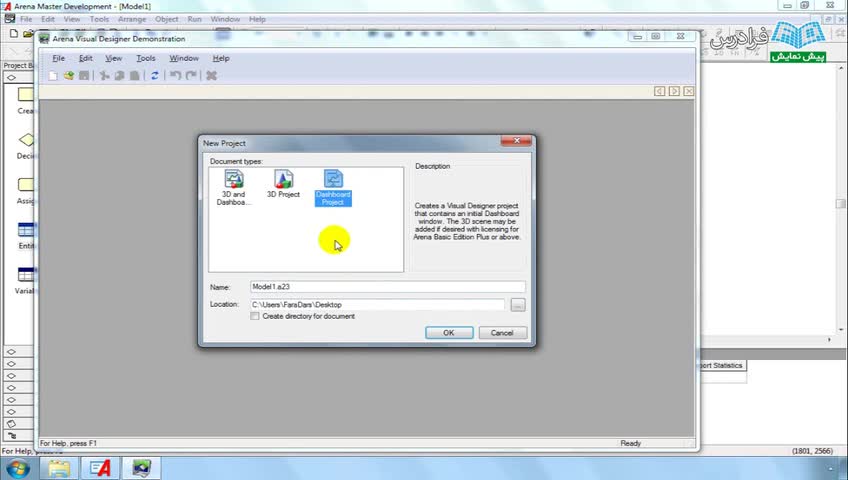Click the Open project icon in Visual Designer toolbar
Viewport: 848px width, 480px height.
[x=68, y=76]
